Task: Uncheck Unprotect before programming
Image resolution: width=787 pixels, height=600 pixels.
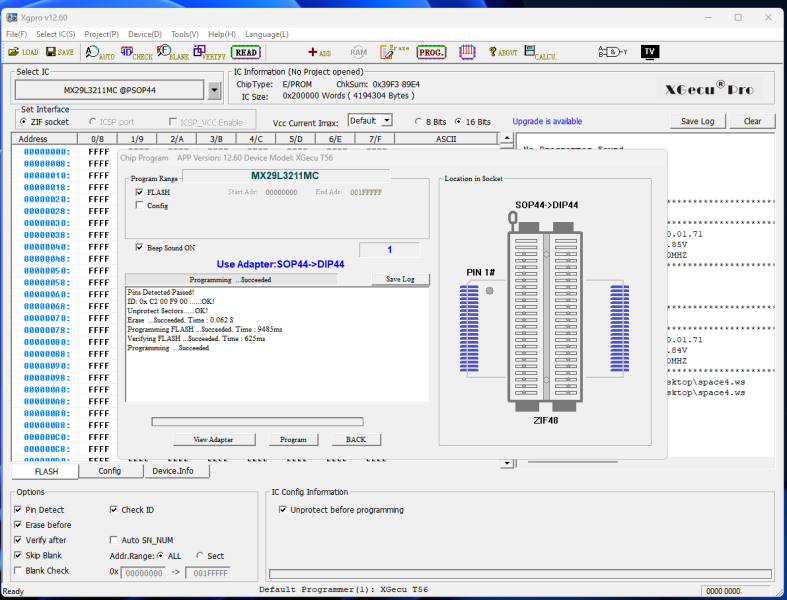Action: tap(283, 510)
